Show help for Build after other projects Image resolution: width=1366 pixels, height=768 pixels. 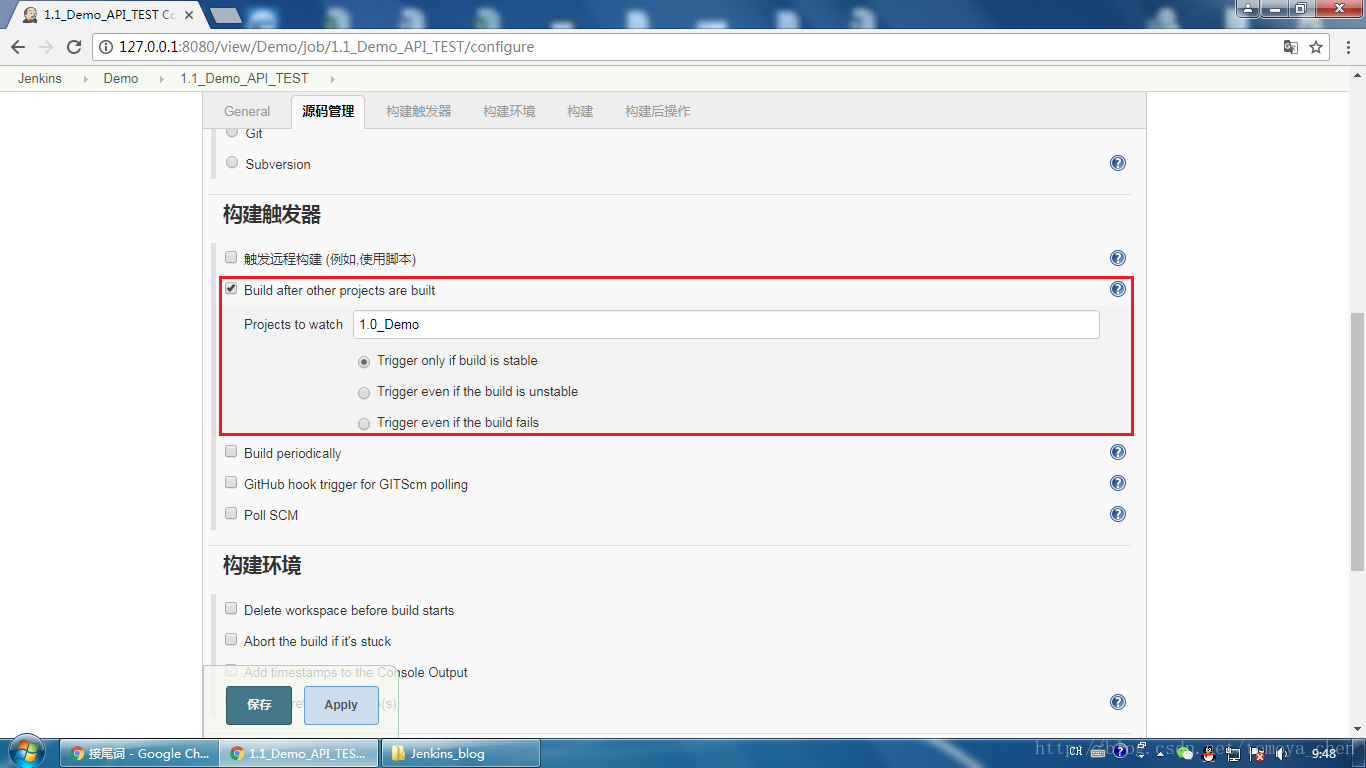(x=1118, y=289)
